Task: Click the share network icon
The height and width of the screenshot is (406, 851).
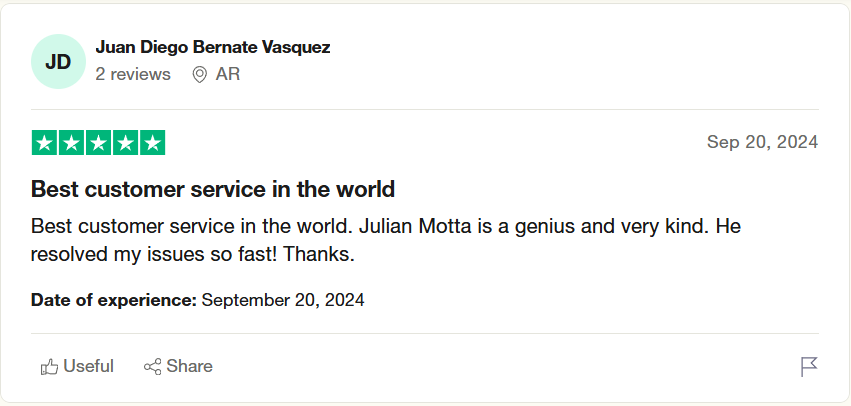Action: coord(153,367)
